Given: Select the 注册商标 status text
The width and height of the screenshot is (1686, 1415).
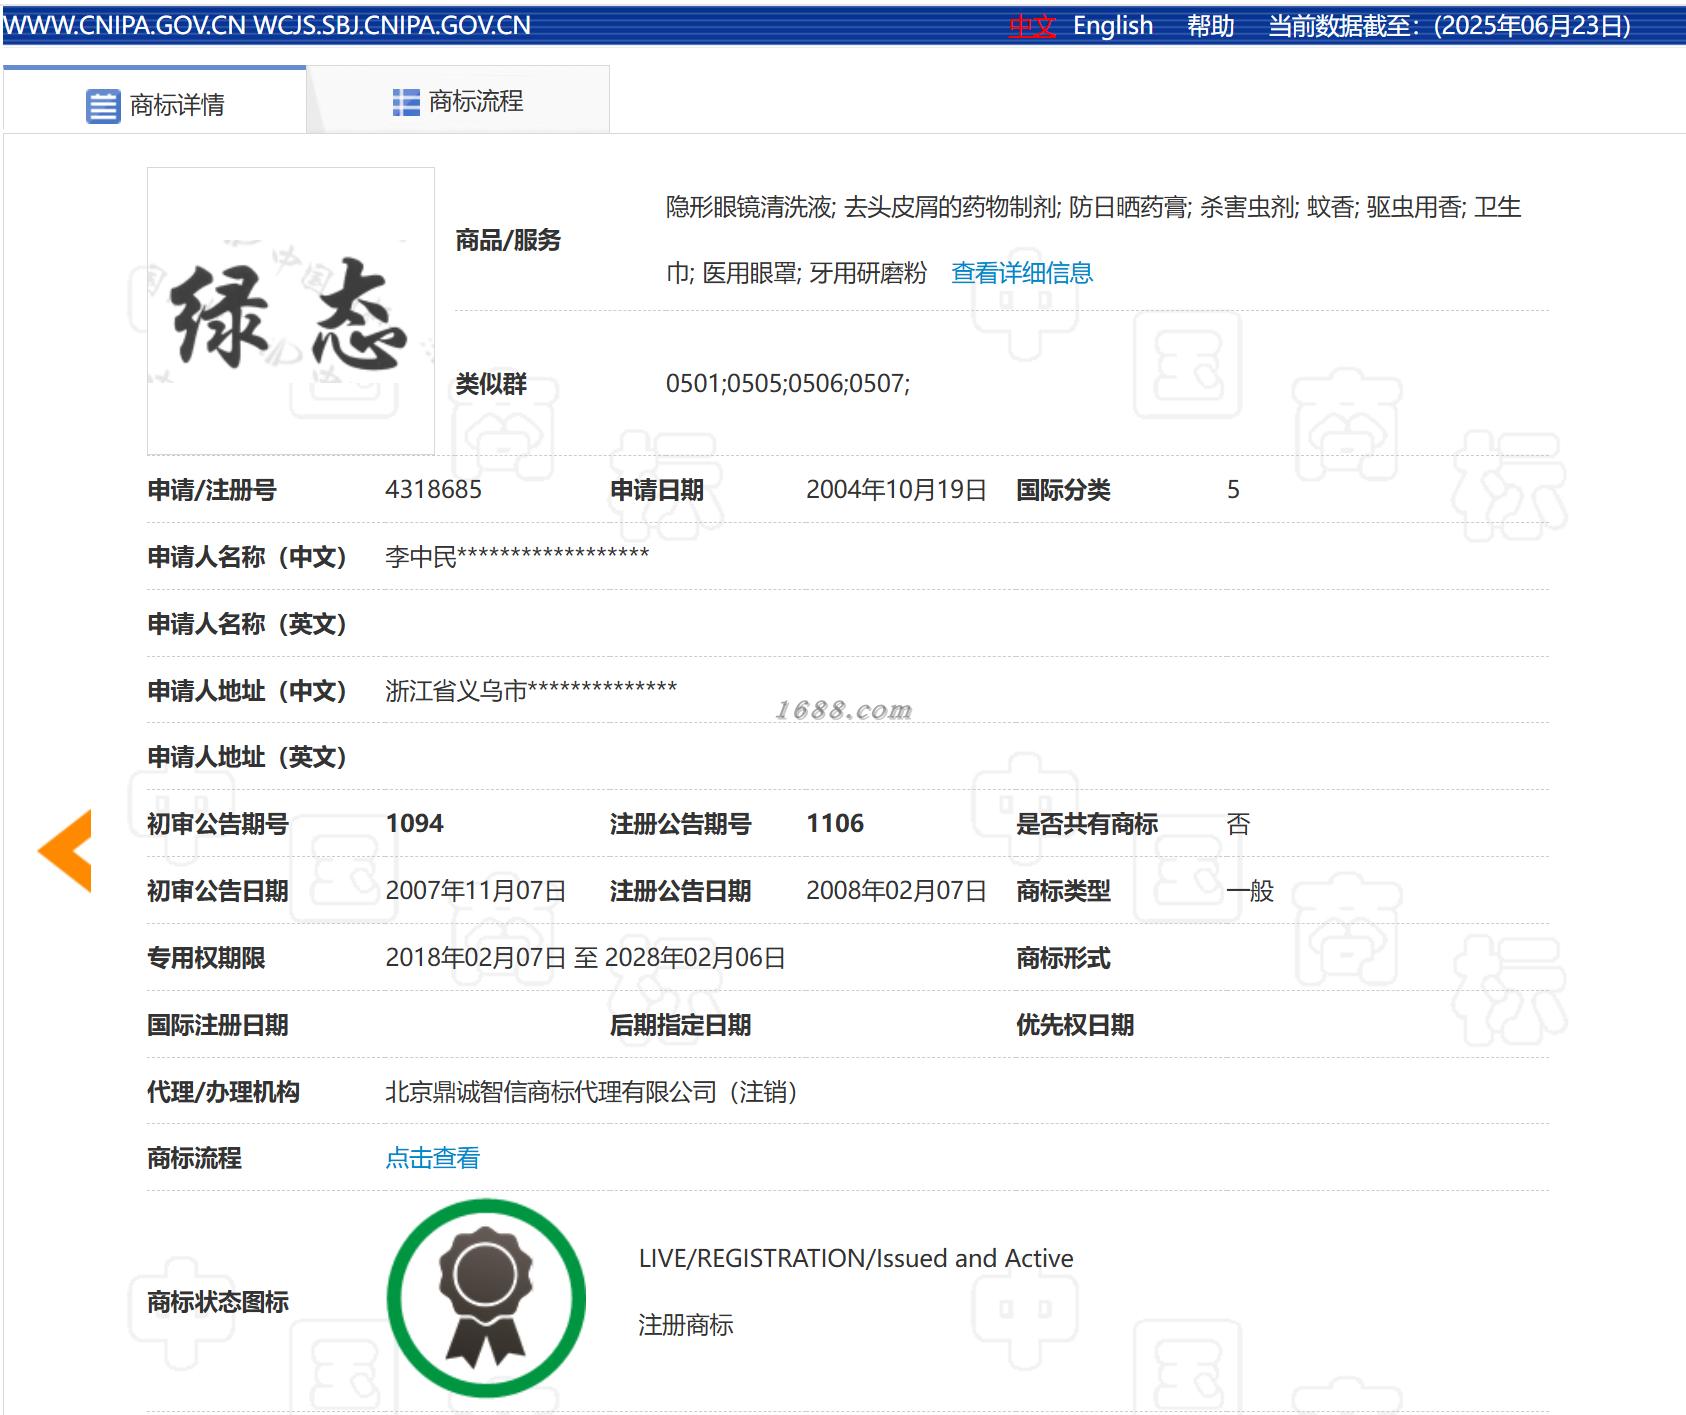Looking at the screenshot, I should coord(686,1325).
